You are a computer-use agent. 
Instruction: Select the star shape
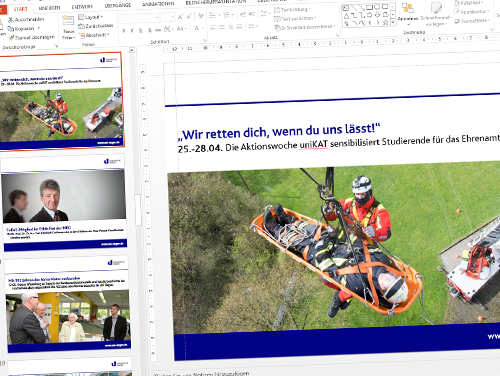point(386,22)
